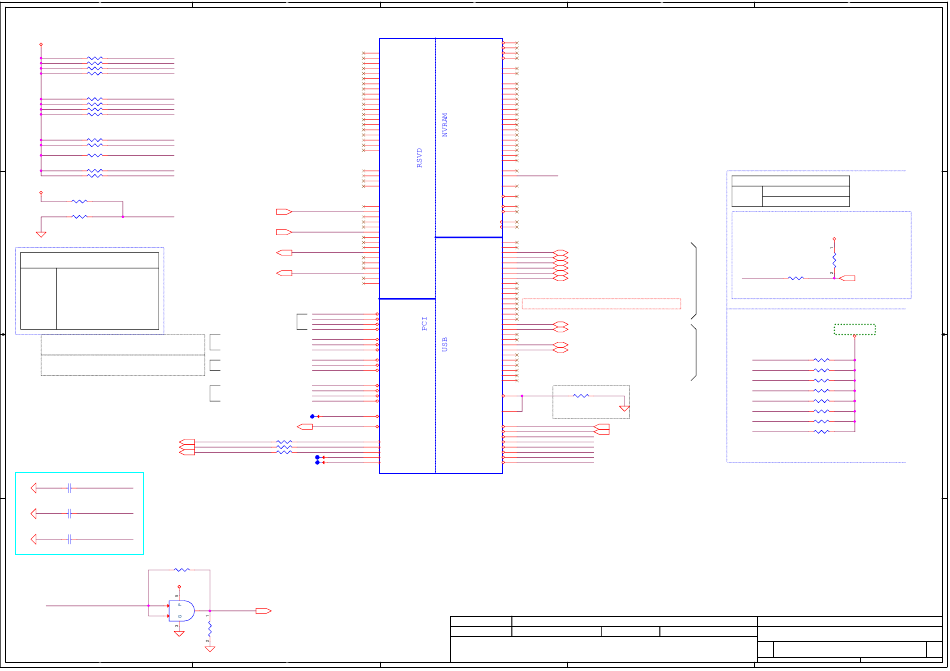Select the red dashed rectangle right of the chip

tap(601, 304)
